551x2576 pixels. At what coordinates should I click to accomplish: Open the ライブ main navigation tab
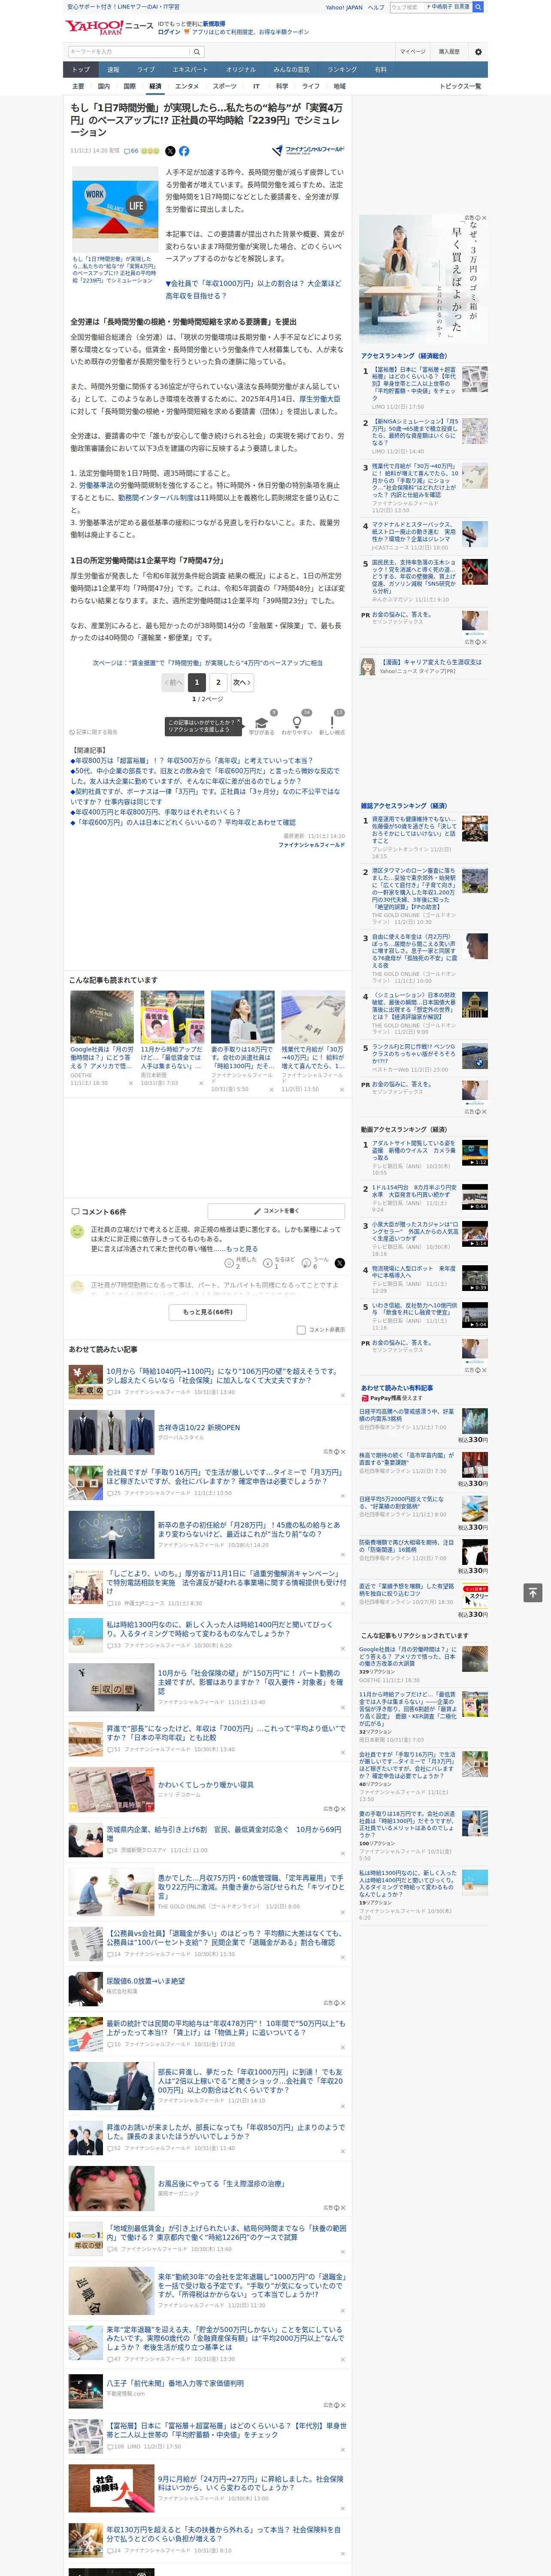coord(146,69)
